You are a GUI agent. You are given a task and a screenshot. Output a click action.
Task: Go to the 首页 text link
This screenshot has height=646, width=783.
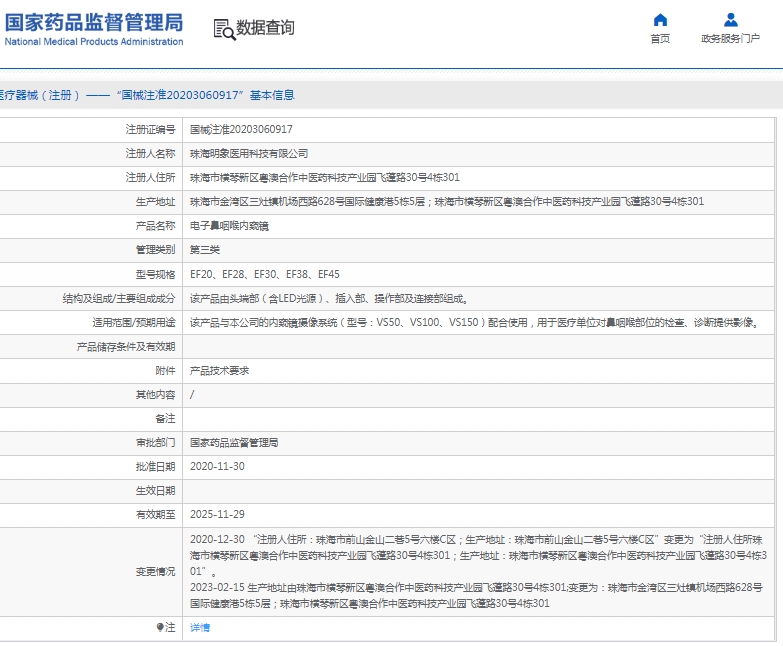[660, 38]
